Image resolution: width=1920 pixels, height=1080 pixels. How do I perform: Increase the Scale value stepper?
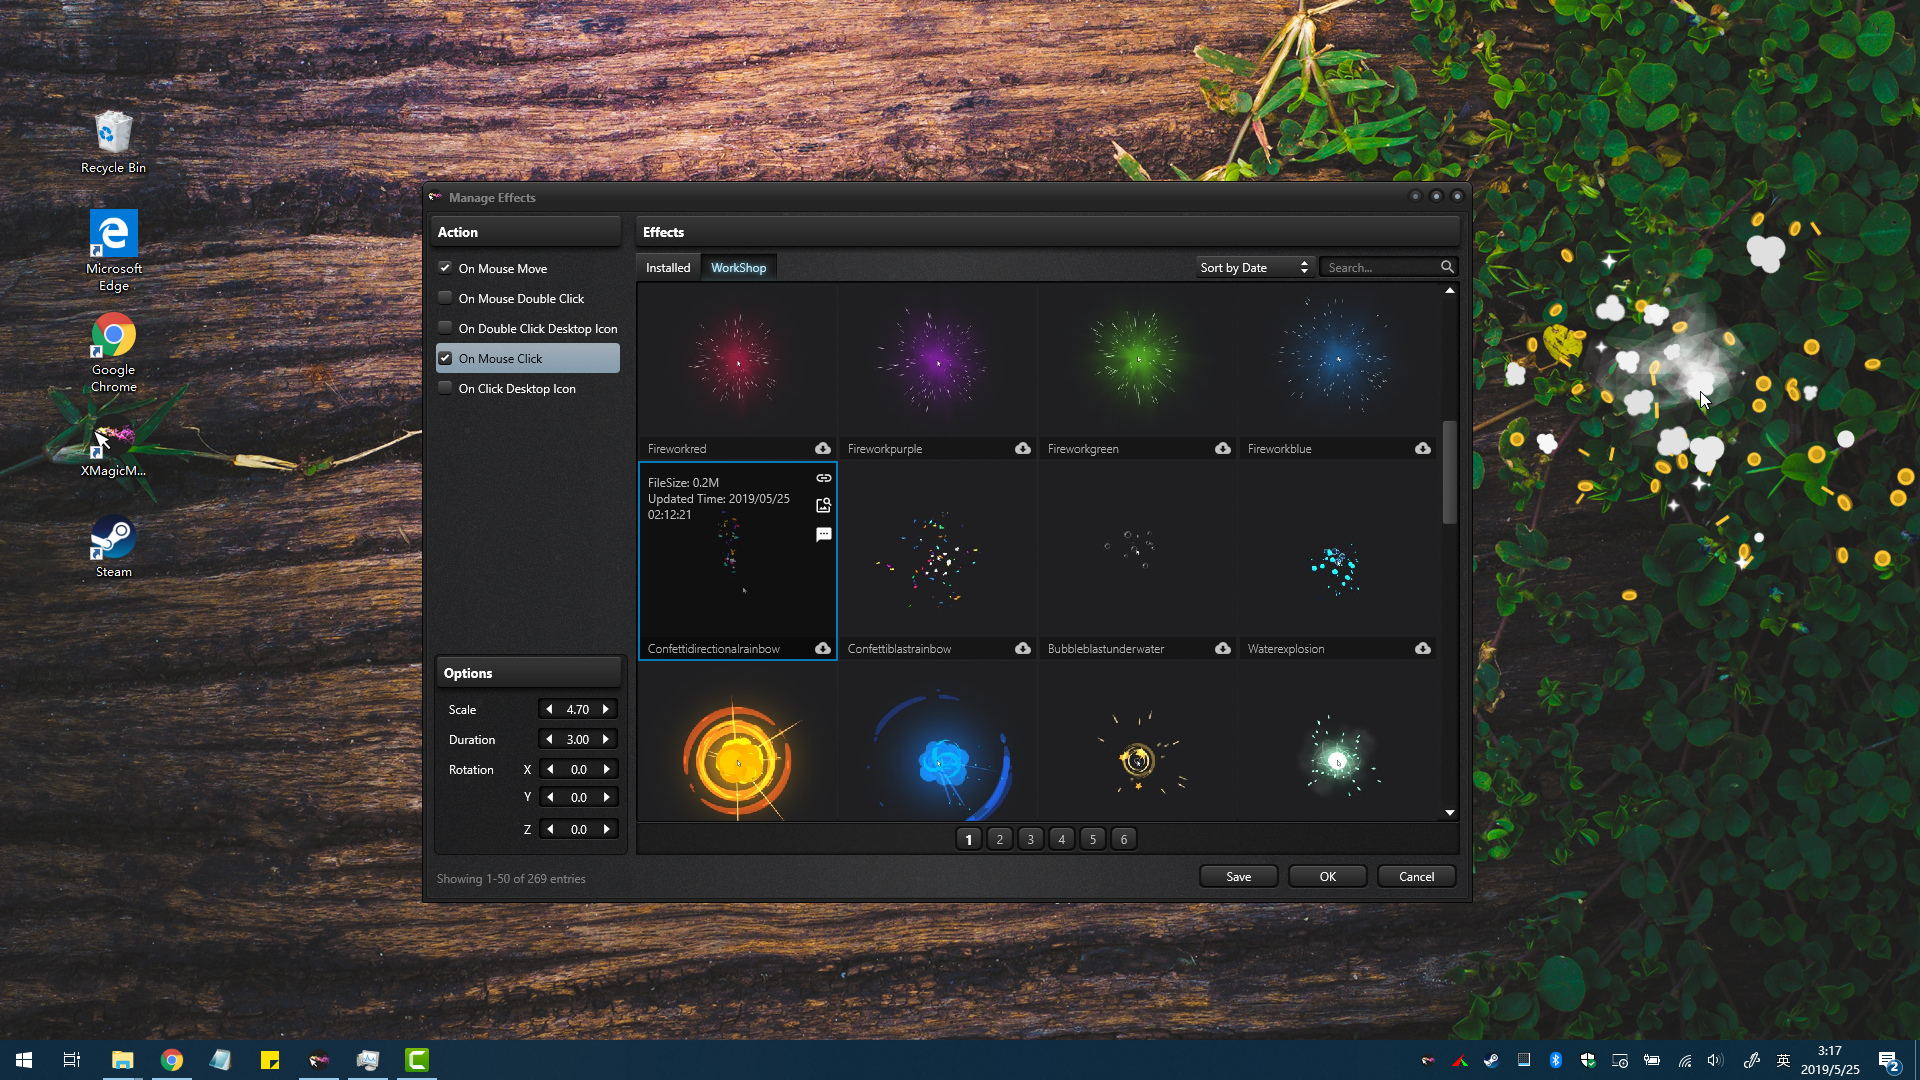[x=607, y=708]
